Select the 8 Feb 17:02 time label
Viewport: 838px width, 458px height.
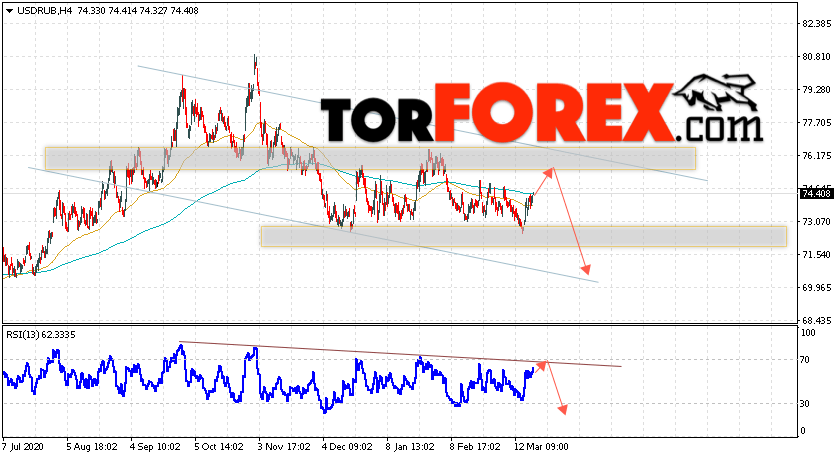point(475,447)
